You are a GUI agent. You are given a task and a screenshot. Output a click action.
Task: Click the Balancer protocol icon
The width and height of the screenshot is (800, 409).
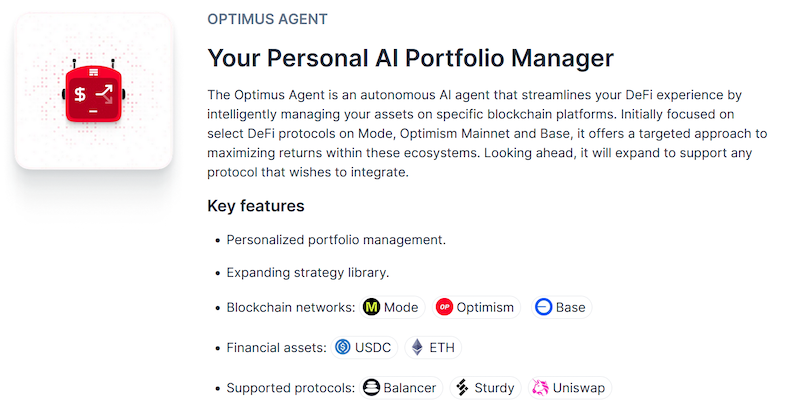371,387
